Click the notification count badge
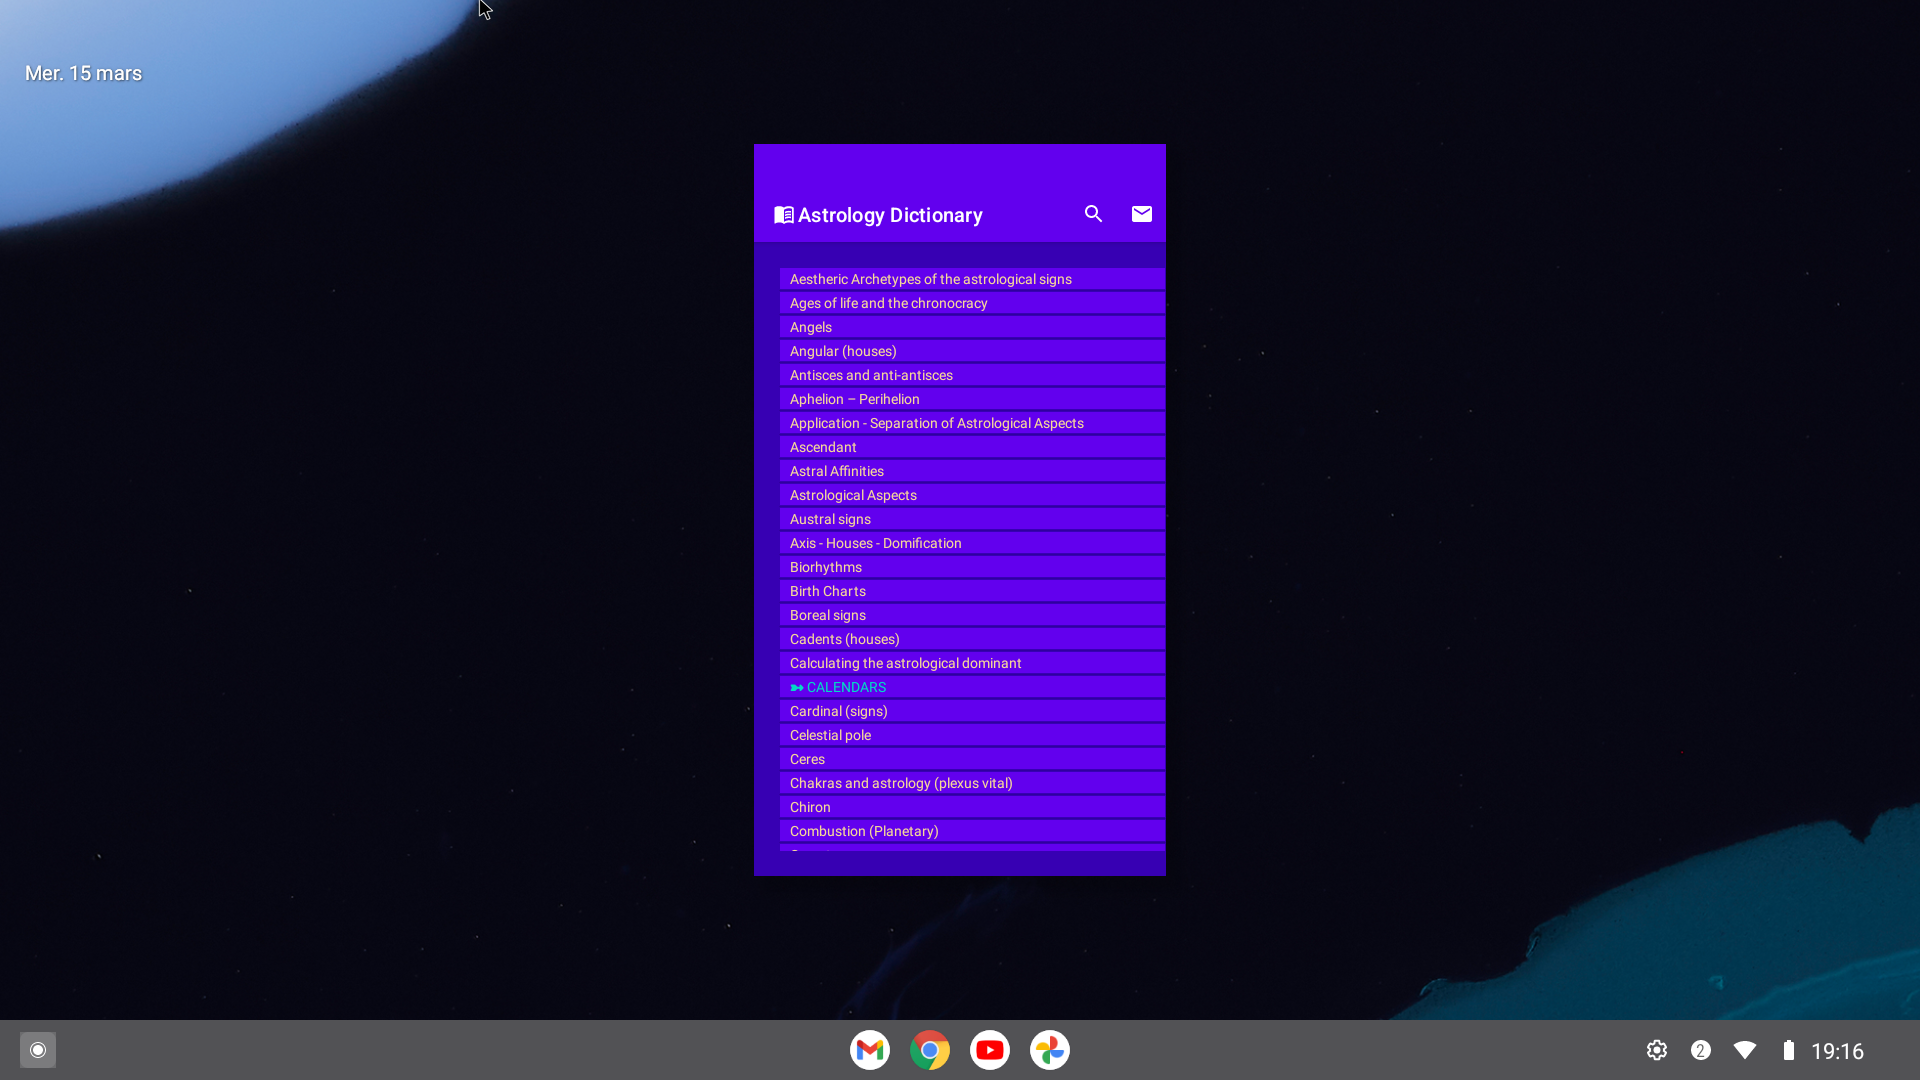The height and width of the screenshot is (1080, 1920). click(x=1701, y=1050)
